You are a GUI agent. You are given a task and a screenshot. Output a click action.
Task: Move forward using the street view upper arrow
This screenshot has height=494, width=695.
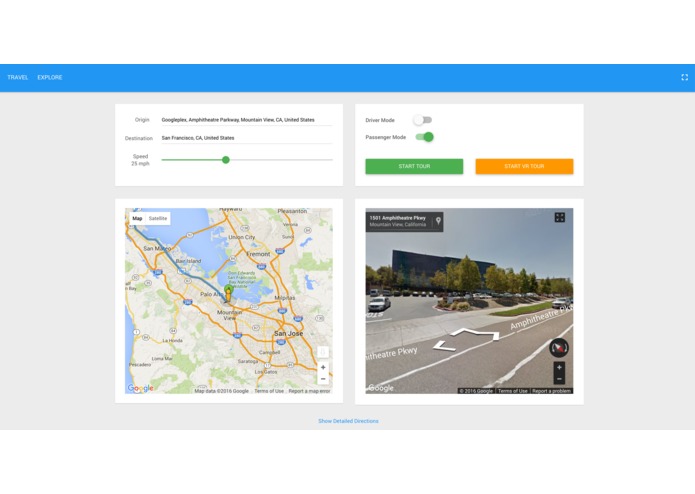pos(475,334)
